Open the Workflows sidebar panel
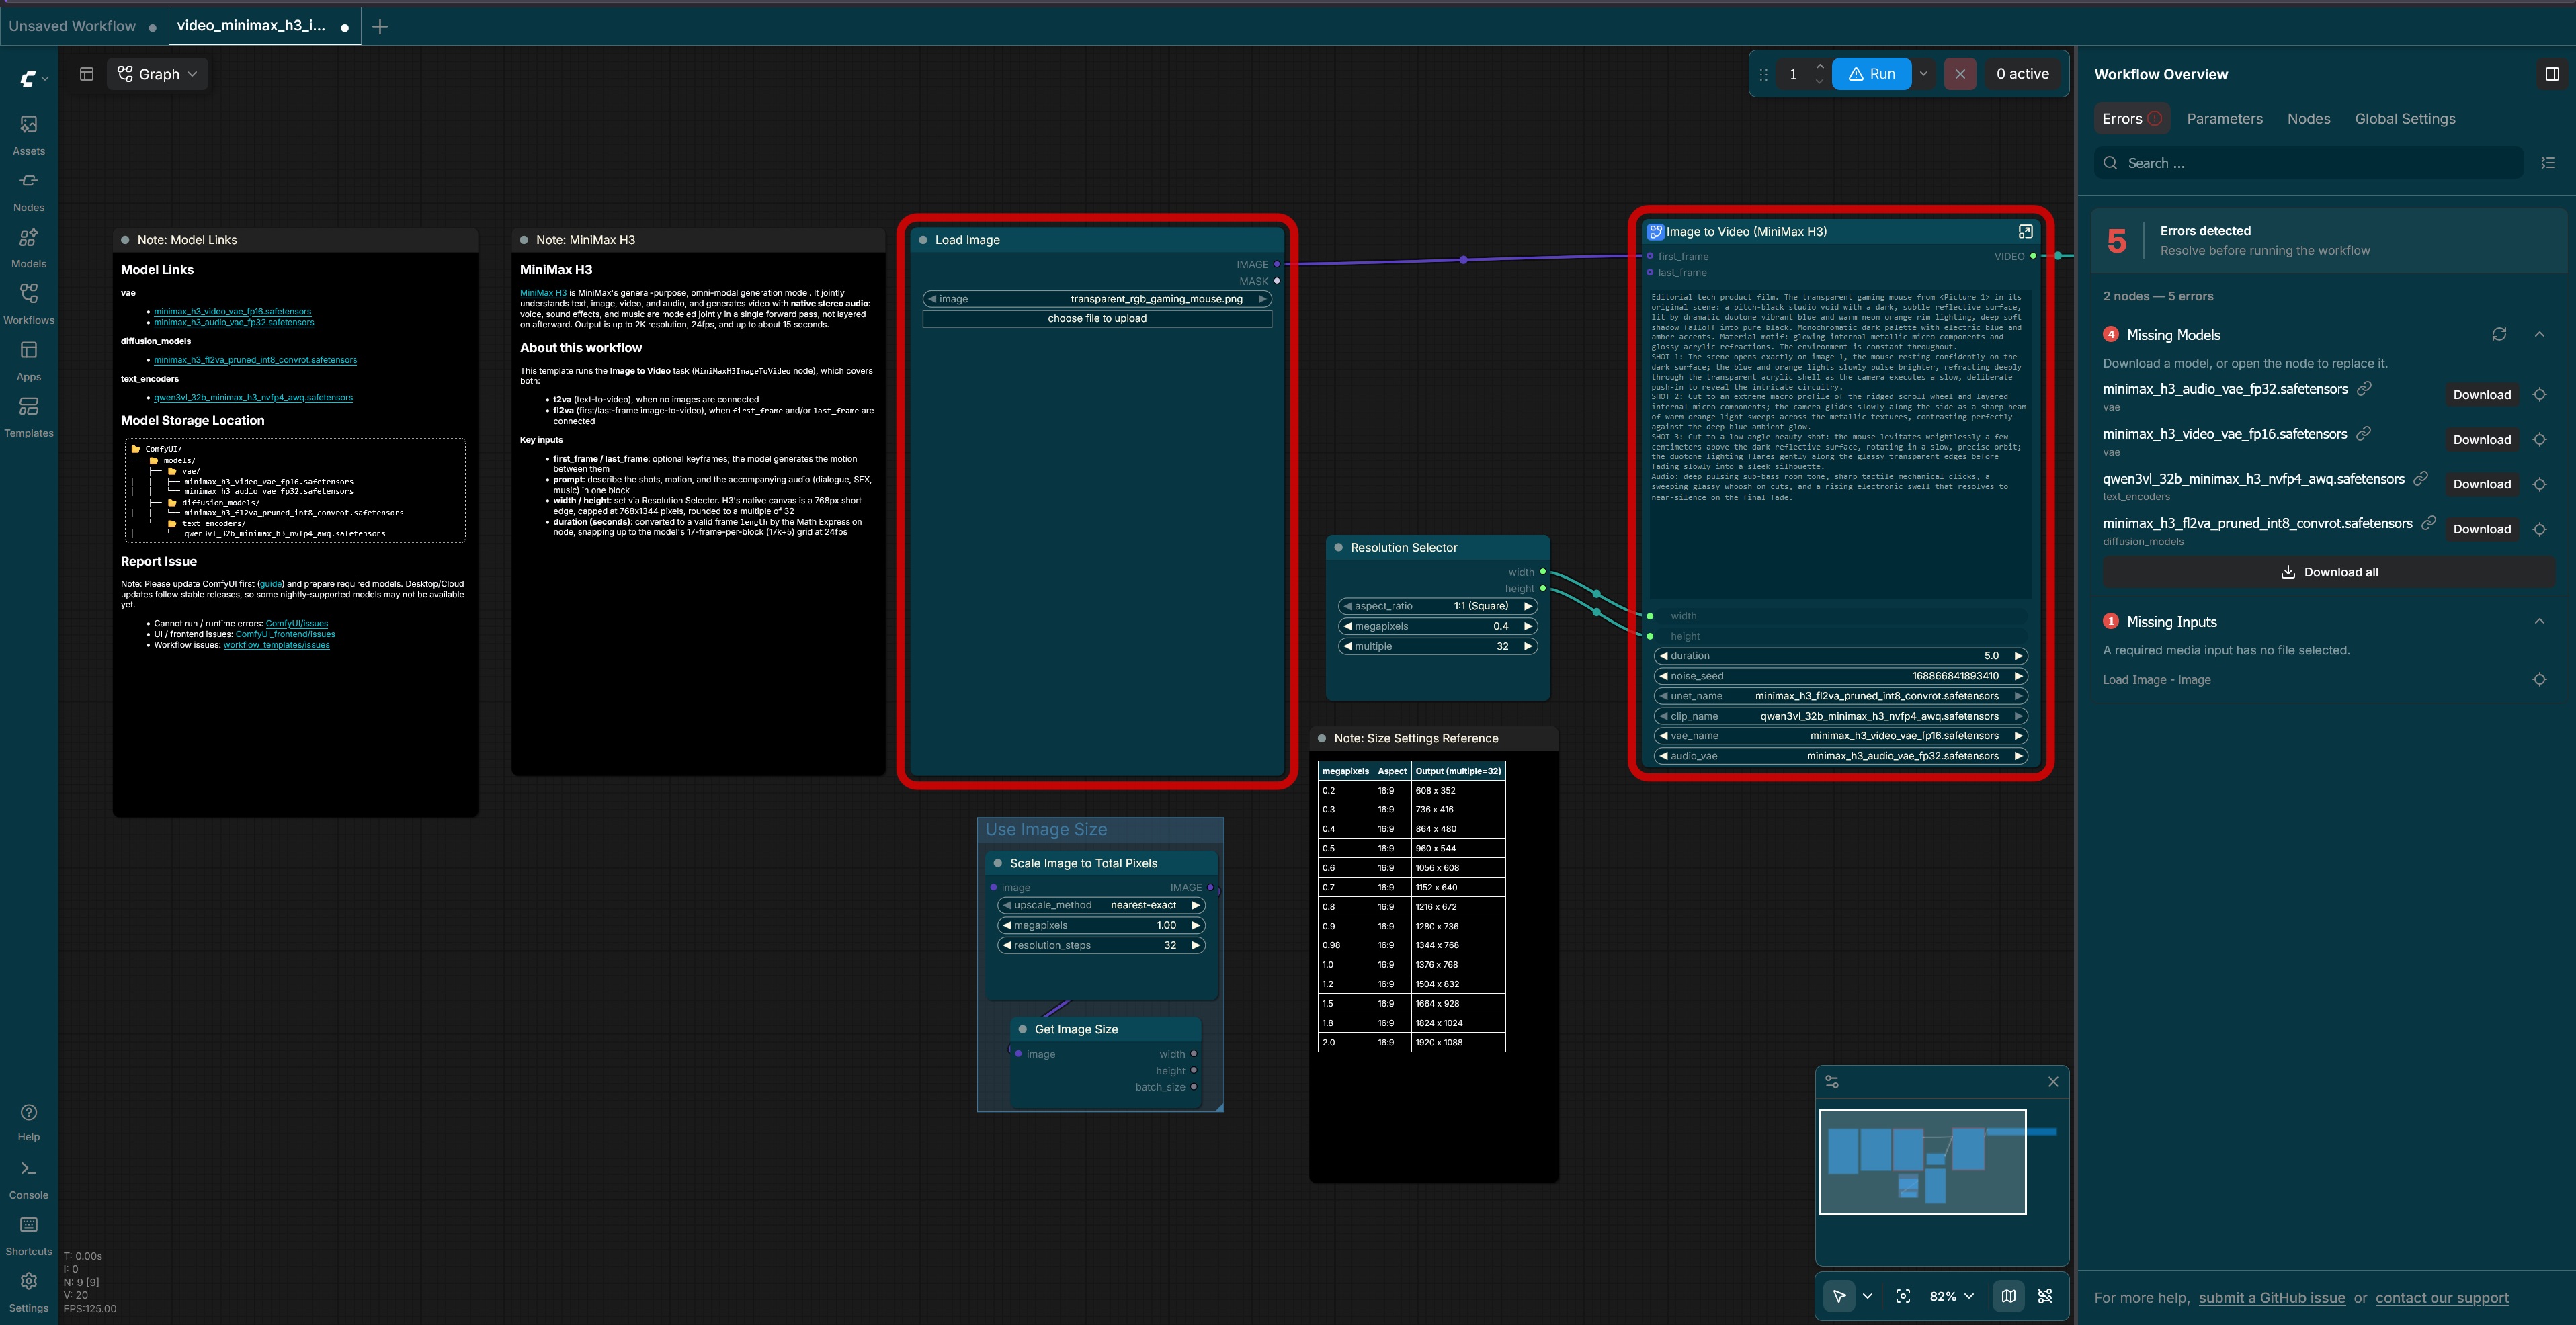 click(29, 304)
